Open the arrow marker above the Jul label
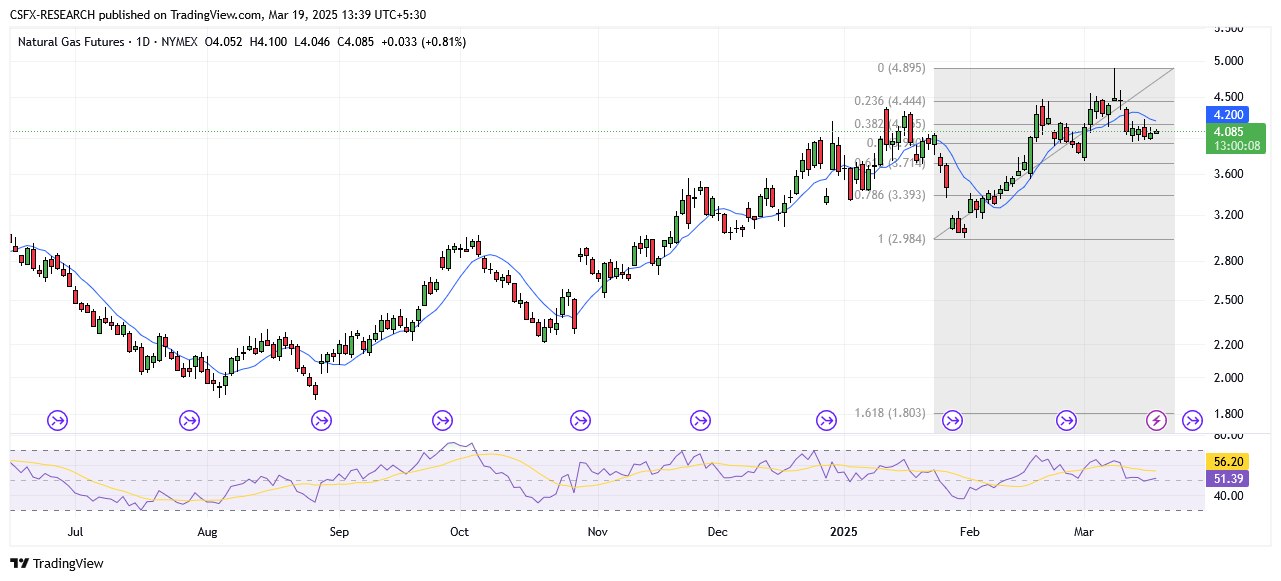Screen dimensions: 1281x581 (x=57, y=421)
